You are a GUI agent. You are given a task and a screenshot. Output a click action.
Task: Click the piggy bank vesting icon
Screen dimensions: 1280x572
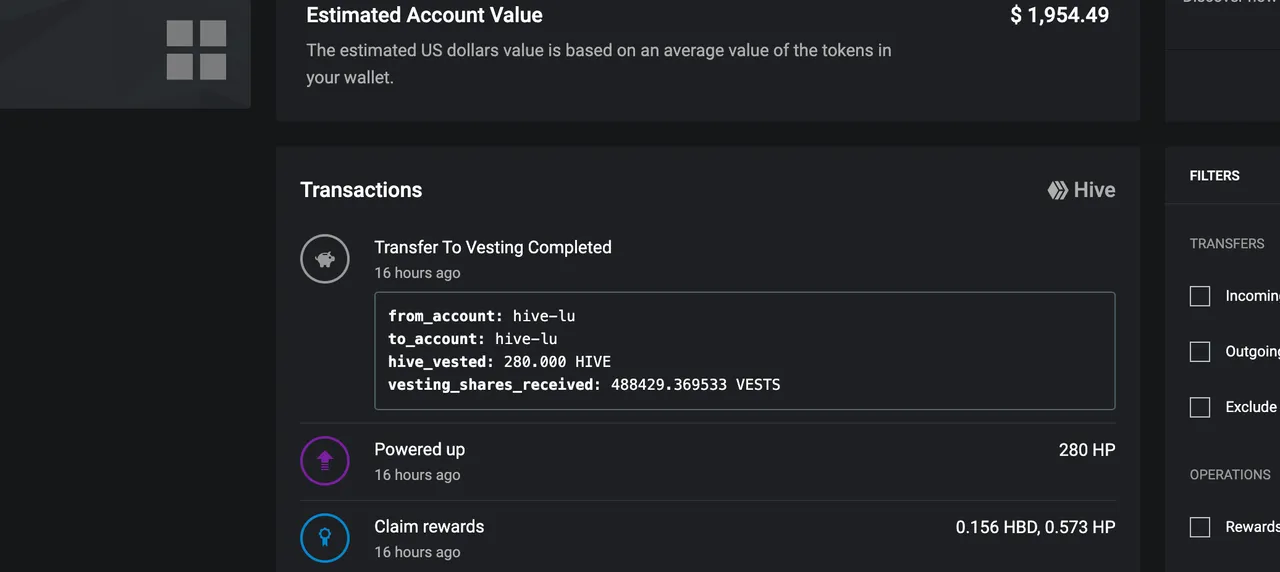tap(325, 259)
